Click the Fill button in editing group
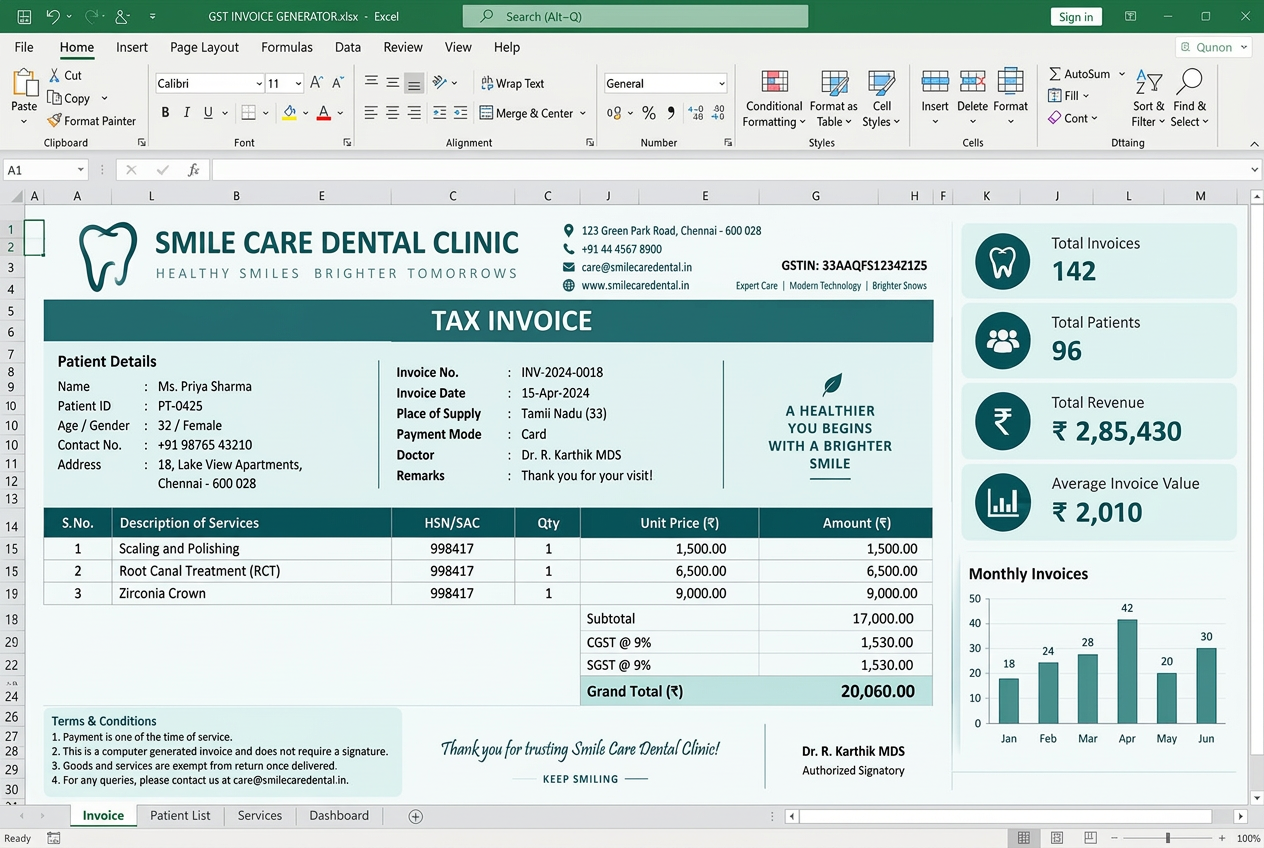 1069,96
